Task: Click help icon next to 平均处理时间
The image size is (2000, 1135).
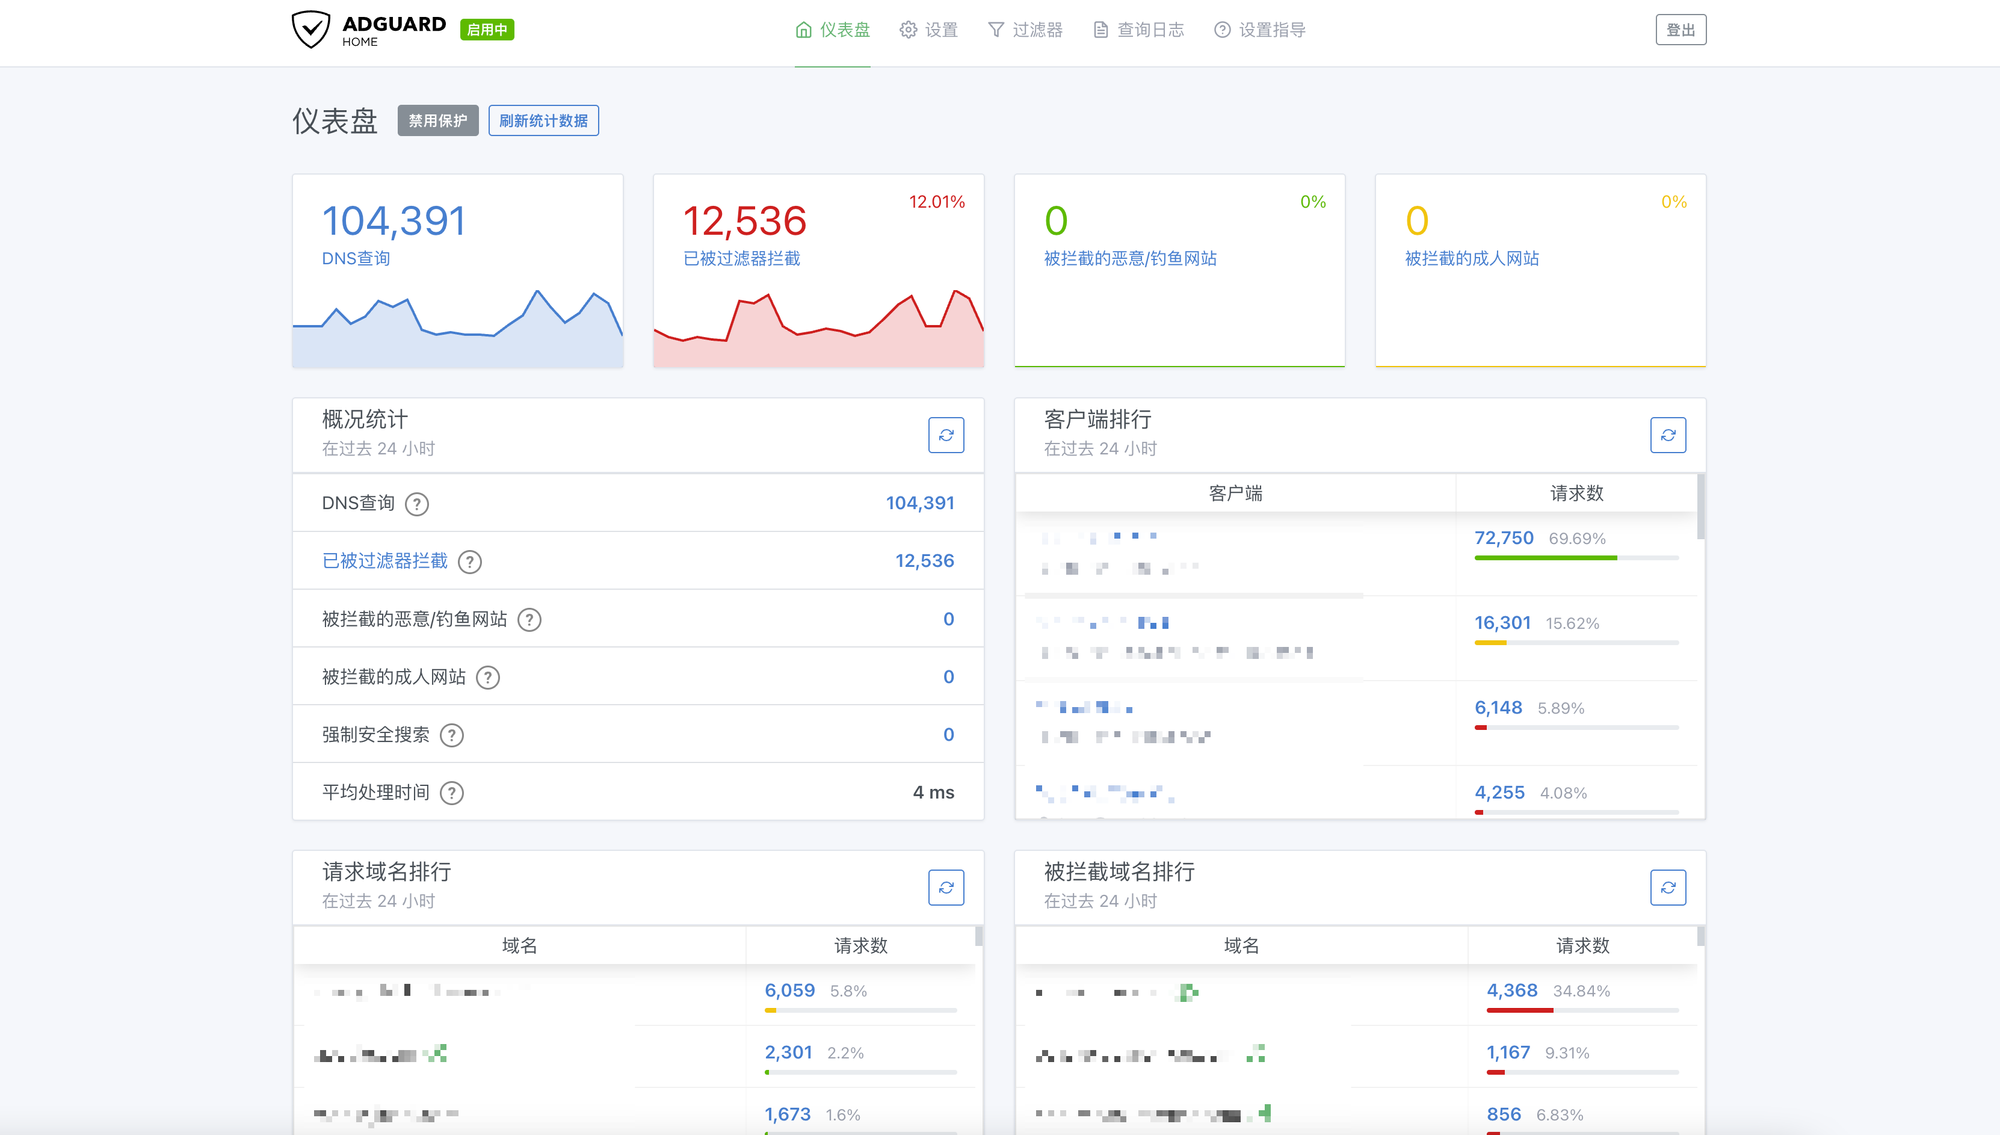Action: click(x=452, y=793)
